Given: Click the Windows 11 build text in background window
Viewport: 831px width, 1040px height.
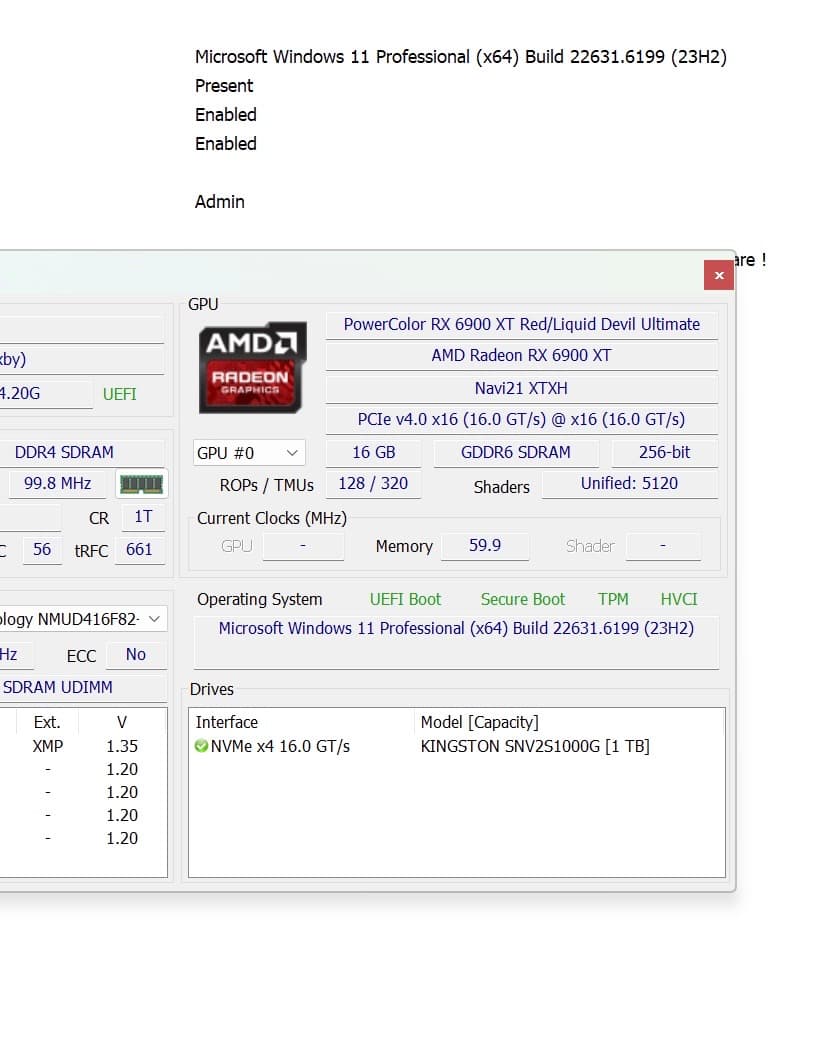Looking at the screenshot, I should tap(461, 57).
